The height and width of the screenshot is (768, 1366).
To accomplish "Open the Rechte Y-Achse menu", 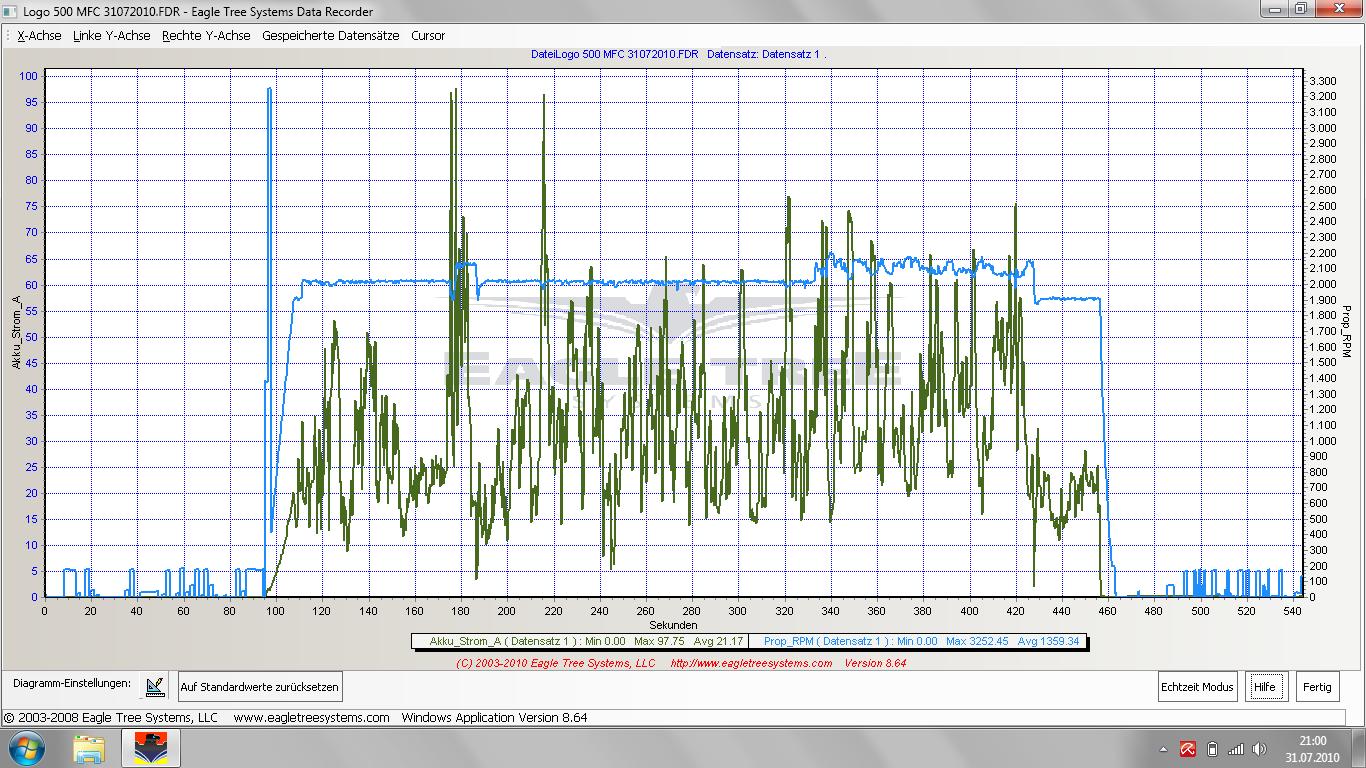I will (206, 35).
